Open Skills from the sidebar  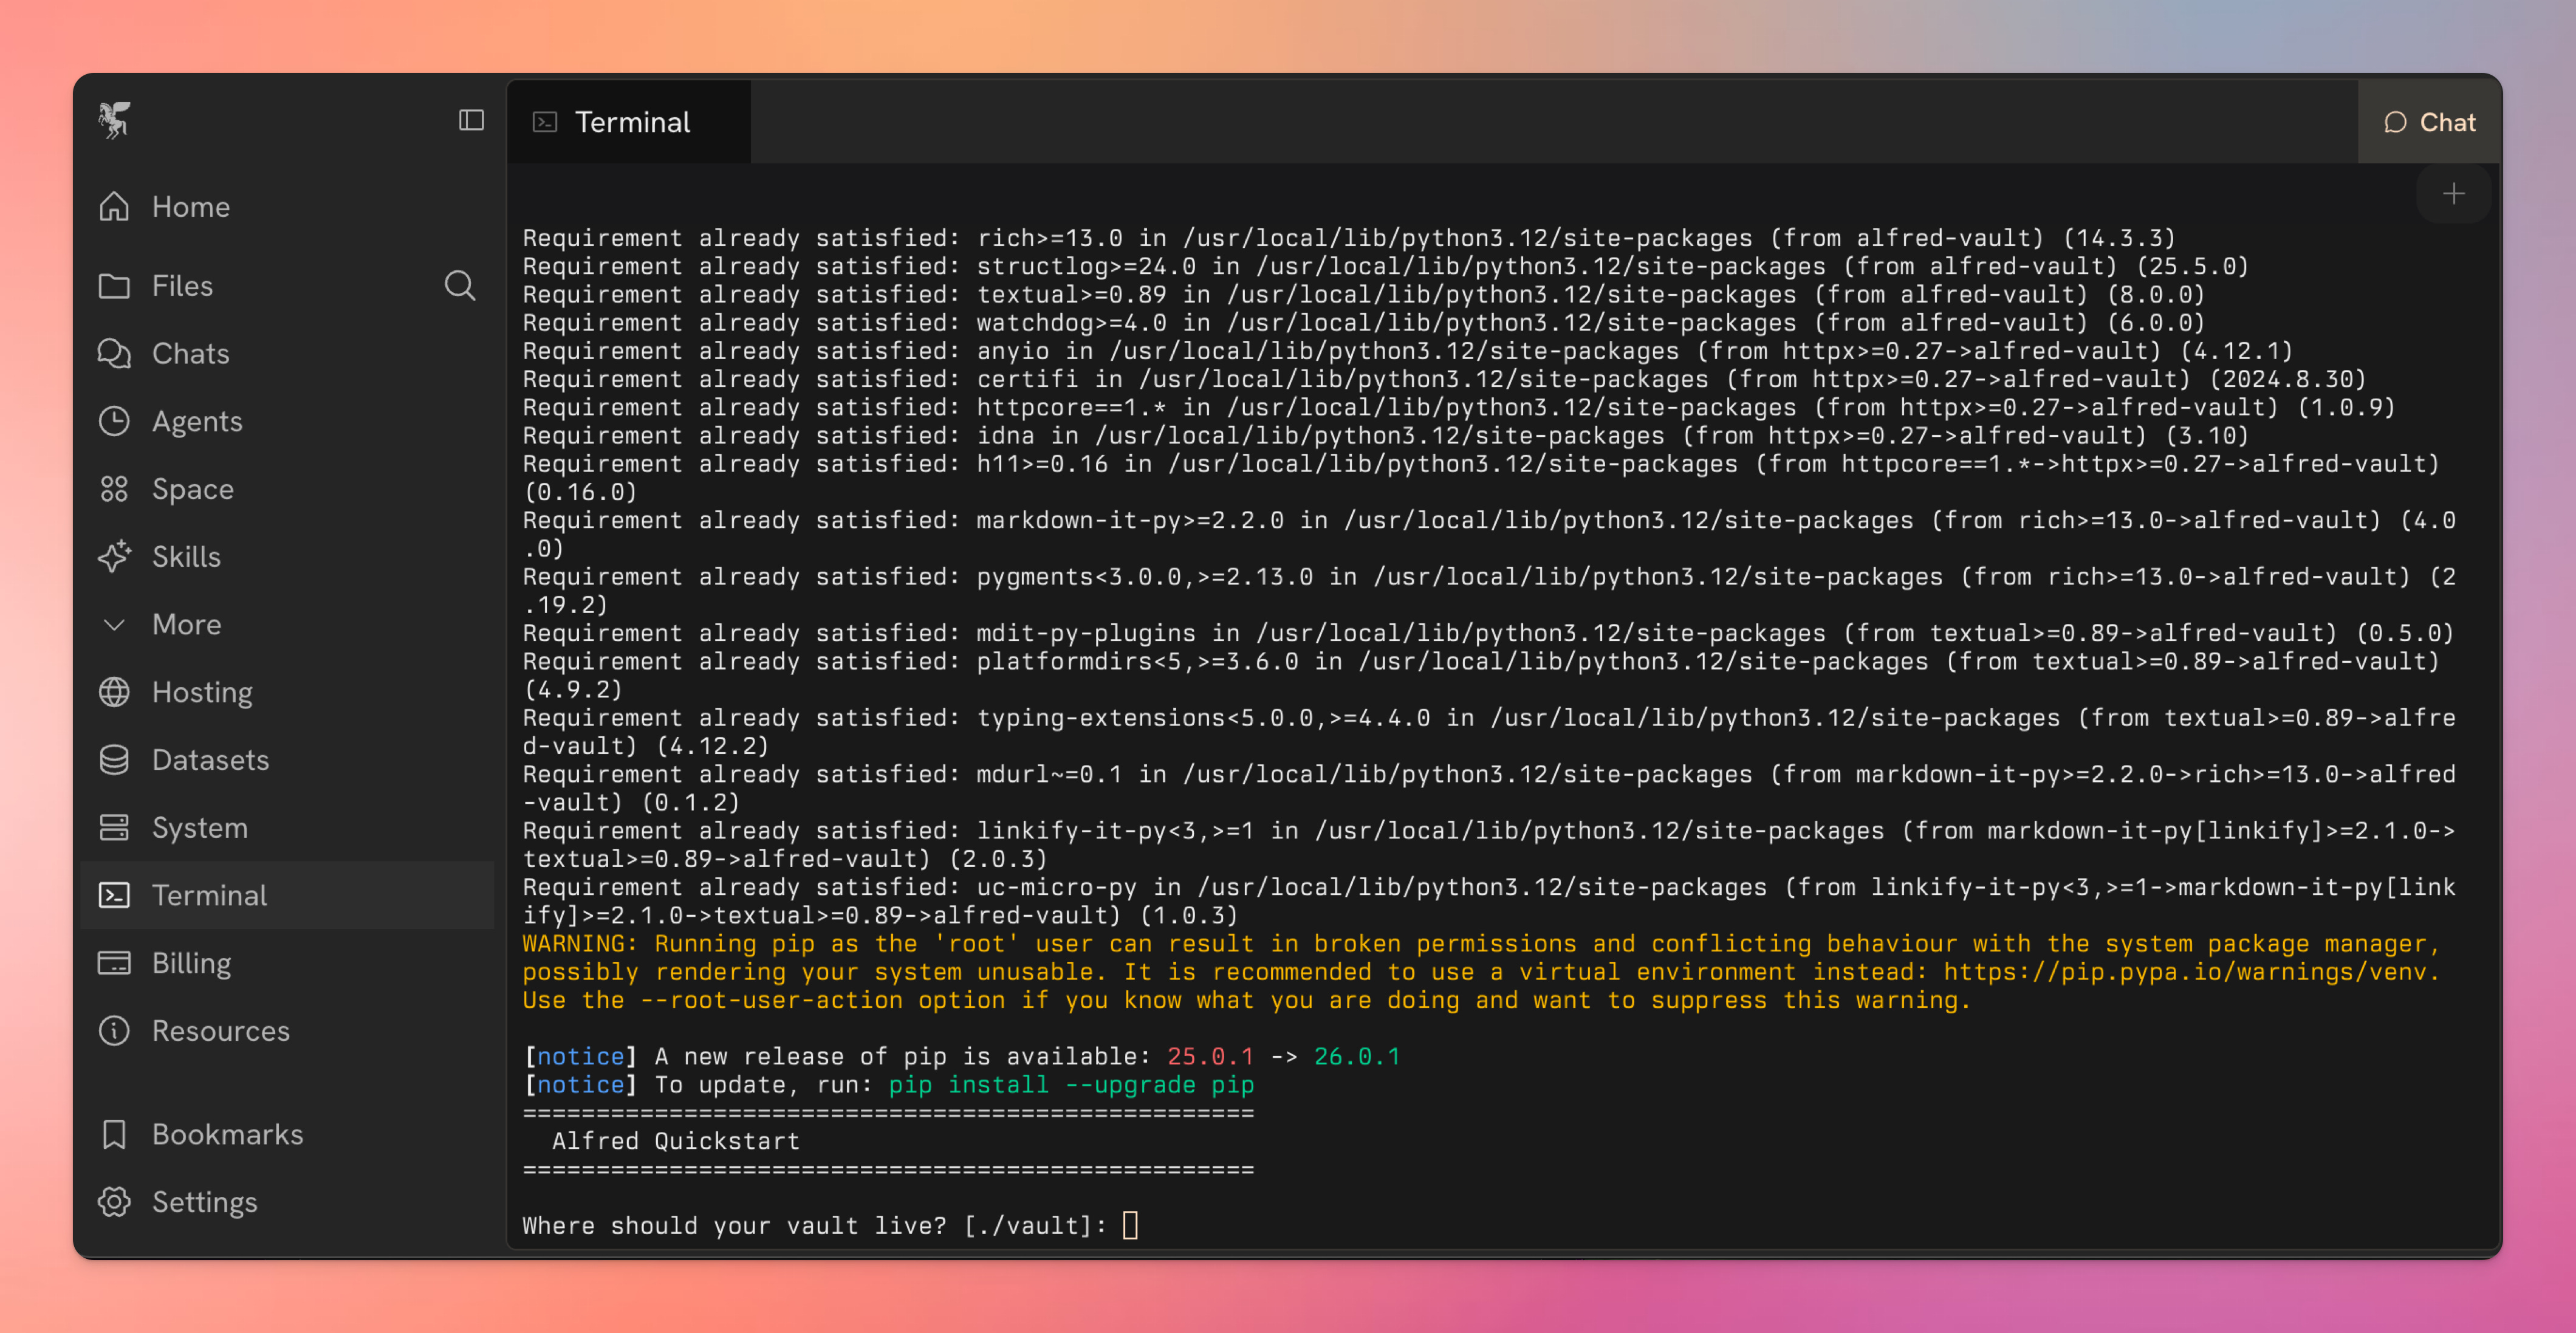click(x=186, y=557)
